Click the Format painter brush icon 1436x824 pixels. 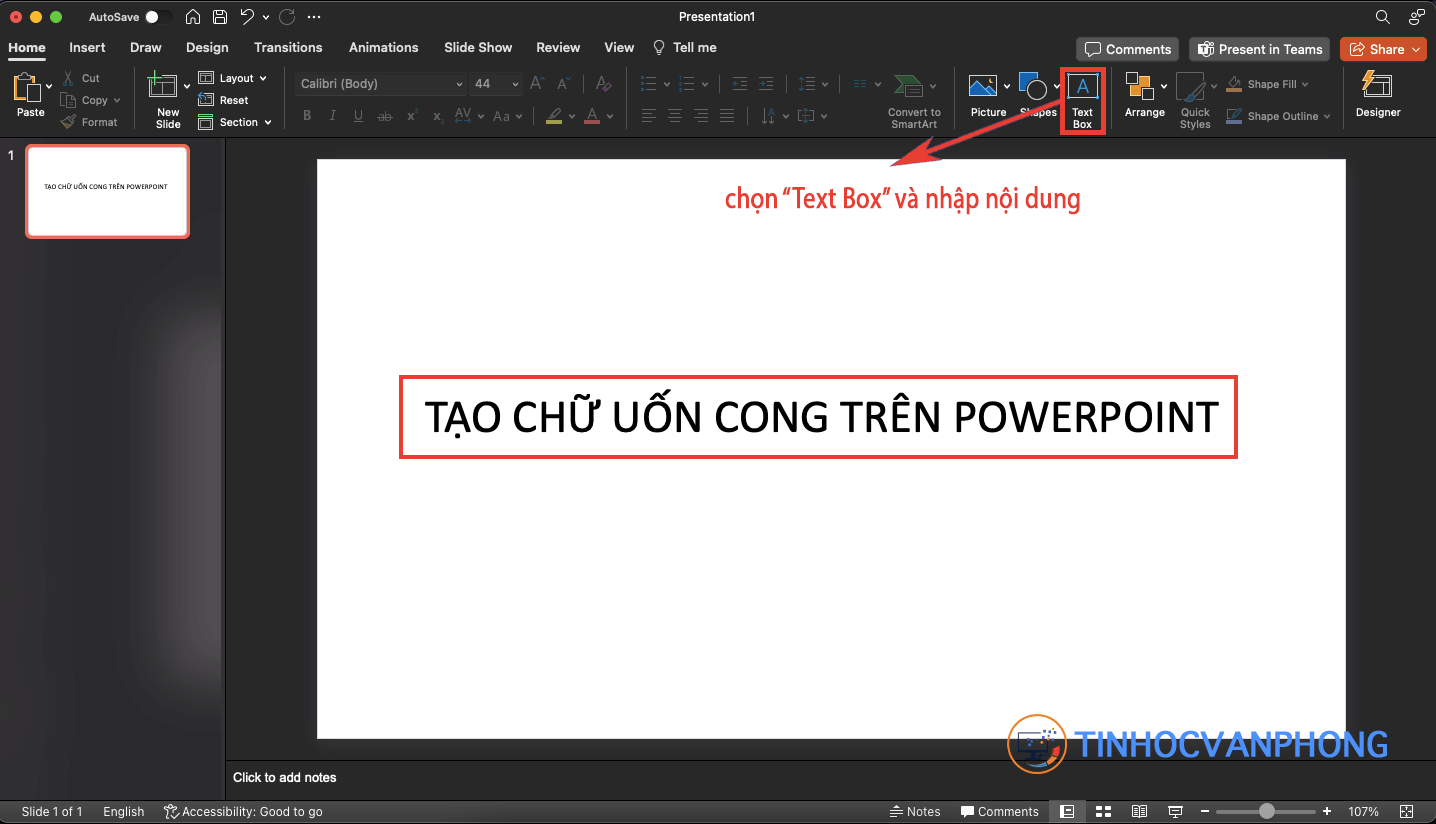68,122
